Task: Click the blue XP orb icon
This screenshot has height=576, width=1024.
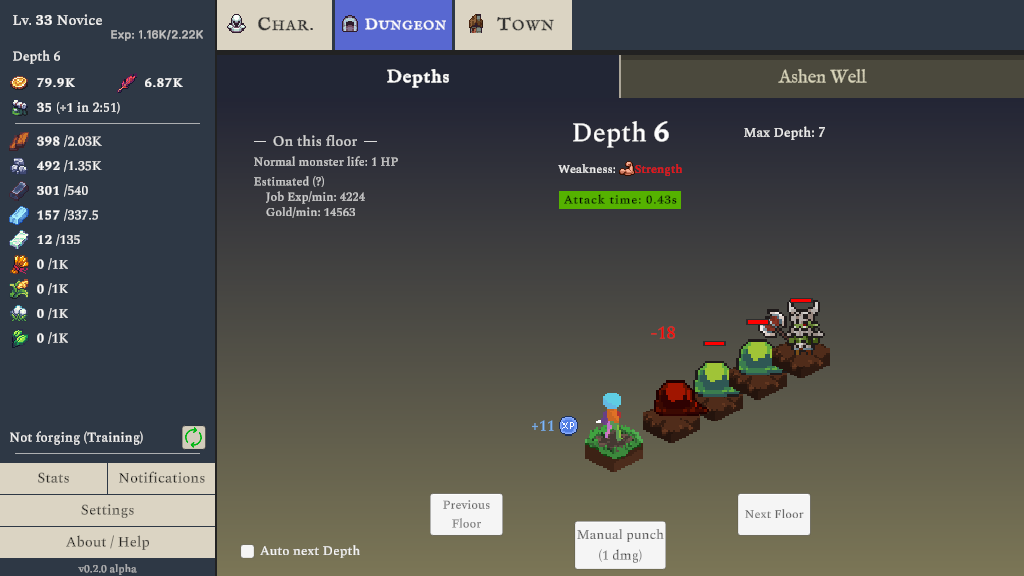Action: click(x=569, y=426)
